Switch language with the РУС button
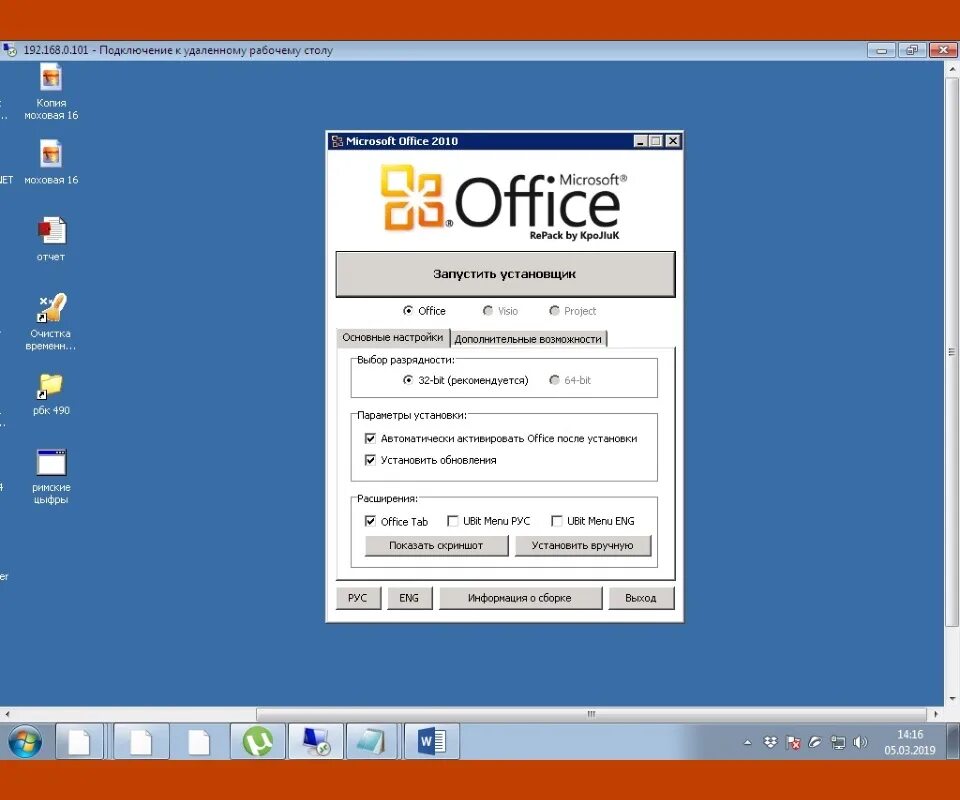This screenshot has height=800, width=960. (358, 598)
